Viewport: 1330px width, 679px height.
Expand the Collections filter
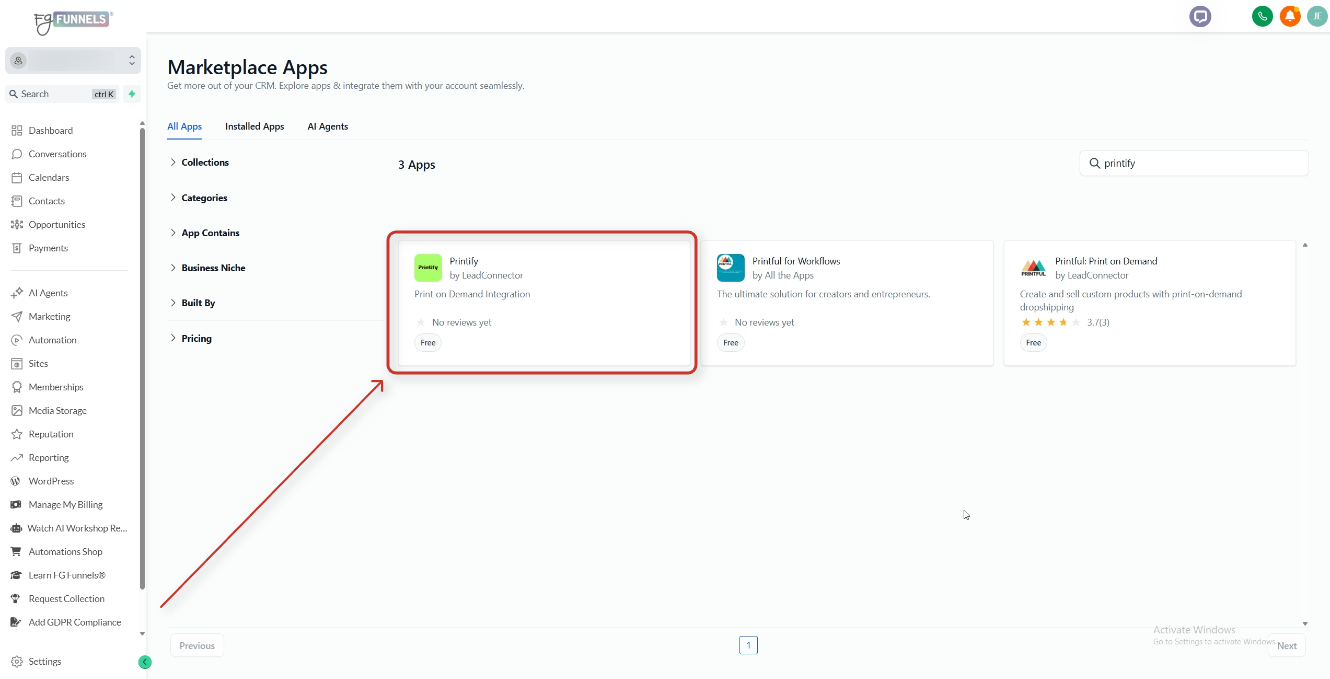click(x=200, y=162)
